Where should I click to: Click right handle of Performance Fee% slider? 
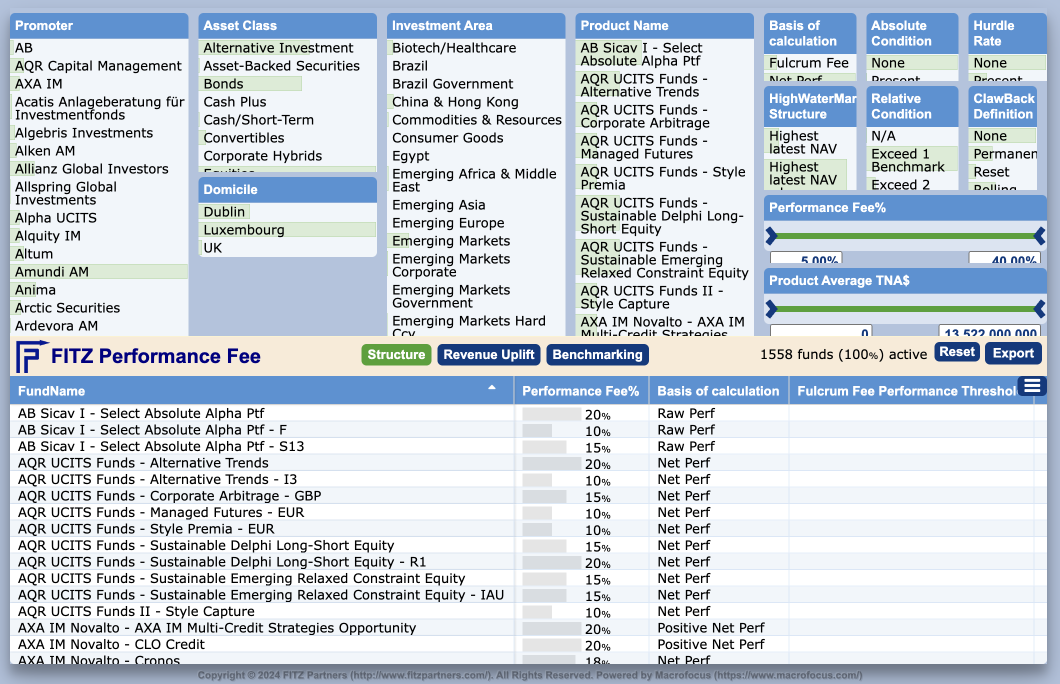[x=1039, y=236]
